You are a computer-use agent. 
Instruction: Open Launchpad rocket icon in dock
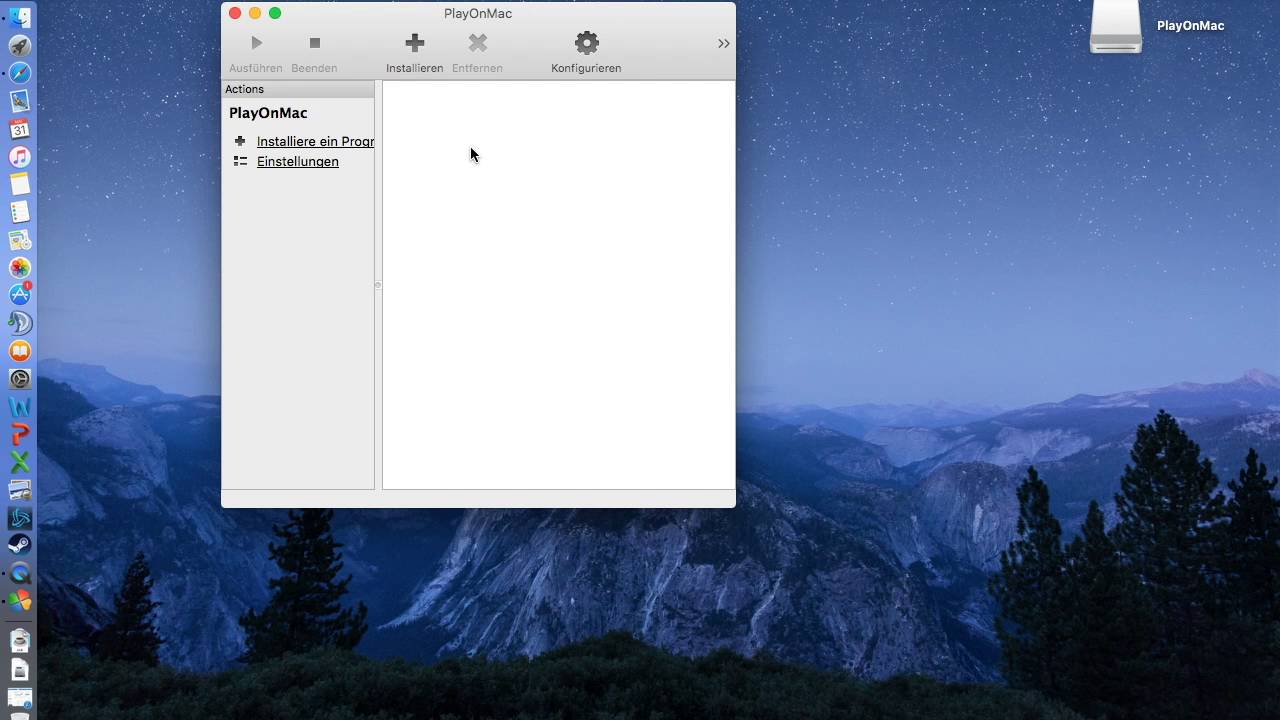tap(20, 45)
